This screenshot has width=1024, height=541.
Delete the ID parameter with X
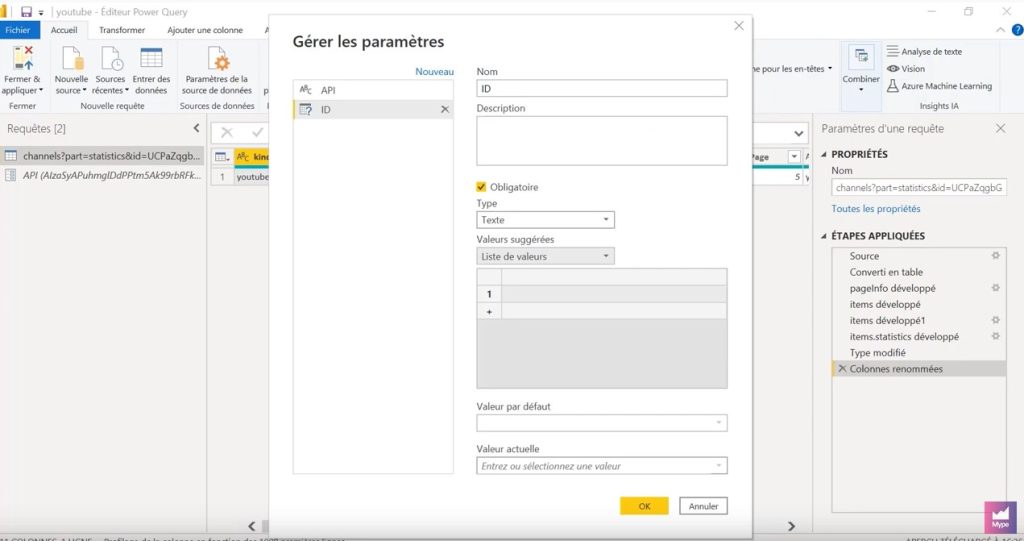pos(445,109)
